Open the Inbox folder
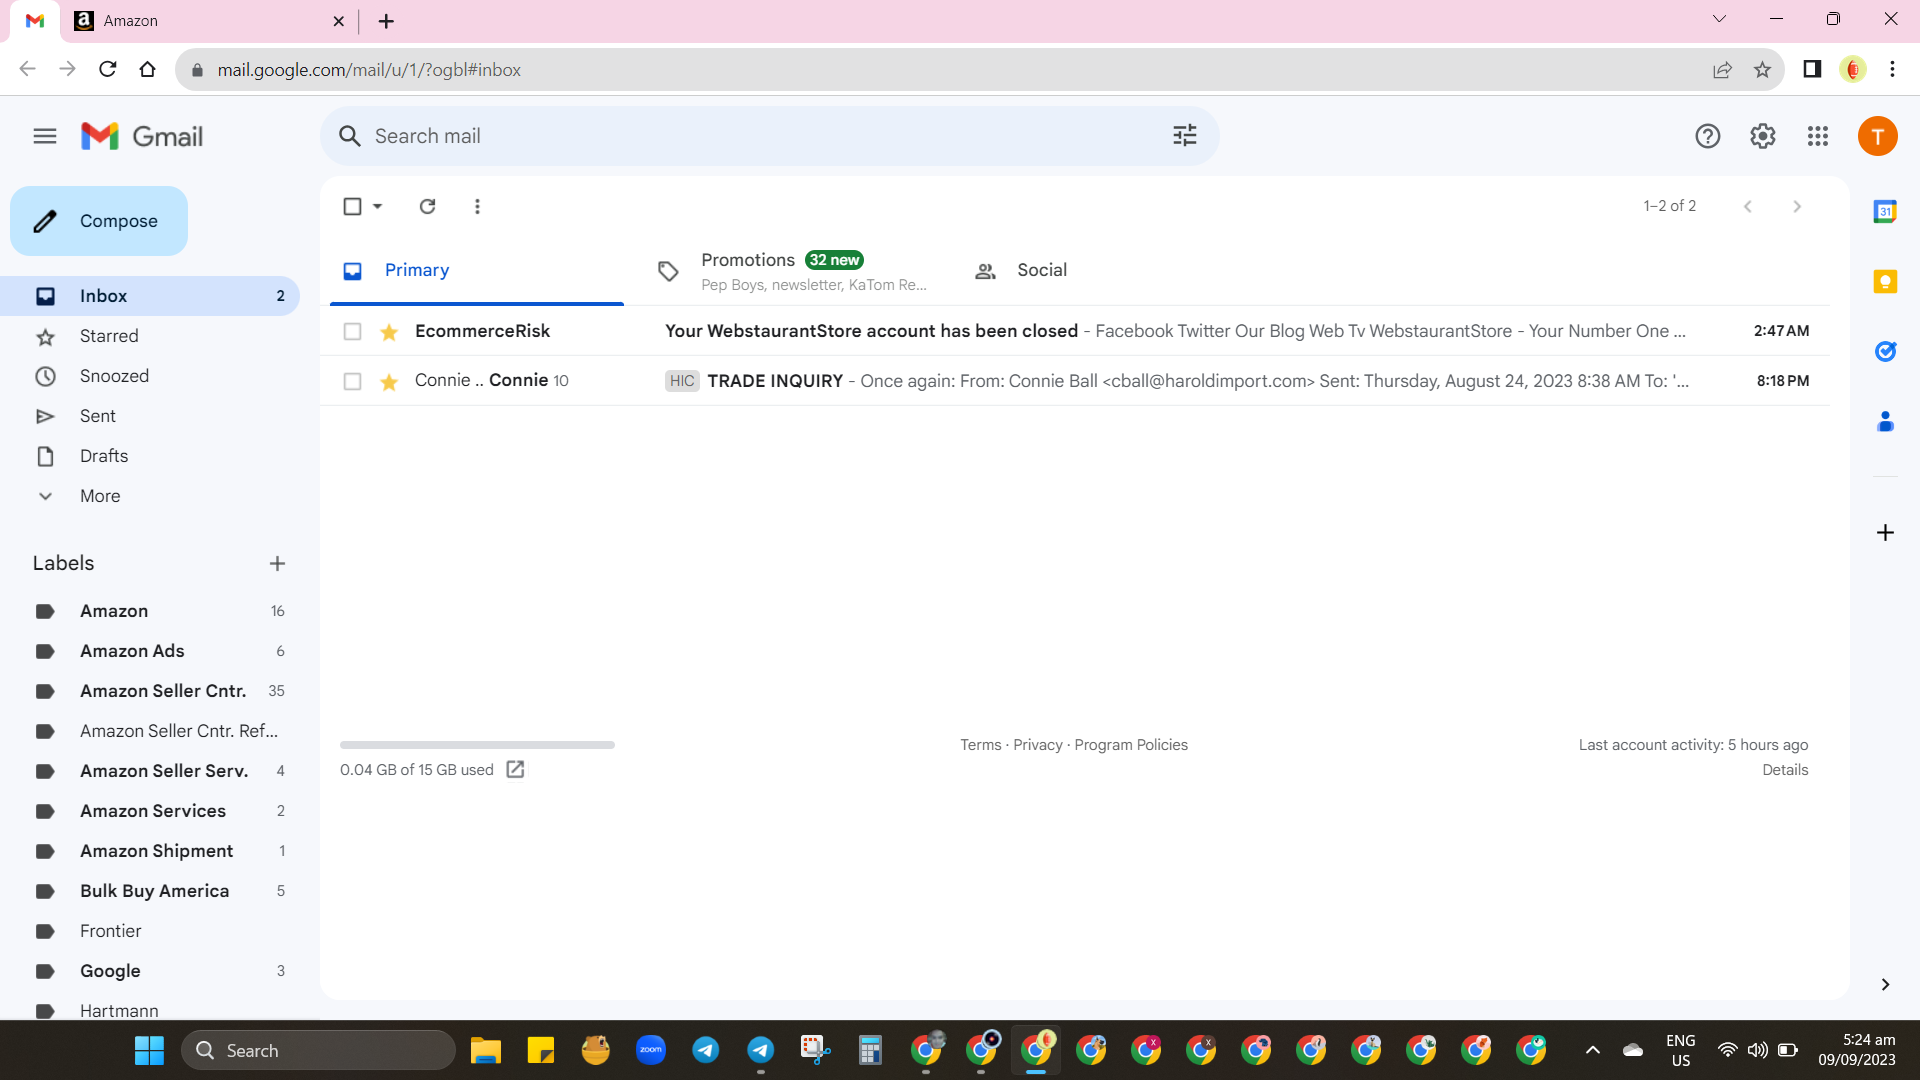 pos(150,296)
